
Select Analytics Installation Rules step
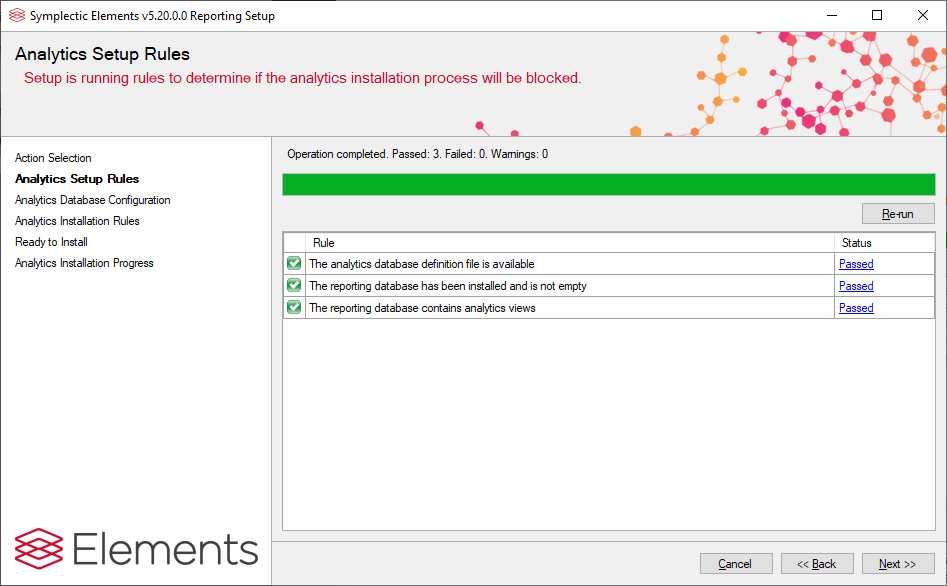pos(77,221)
